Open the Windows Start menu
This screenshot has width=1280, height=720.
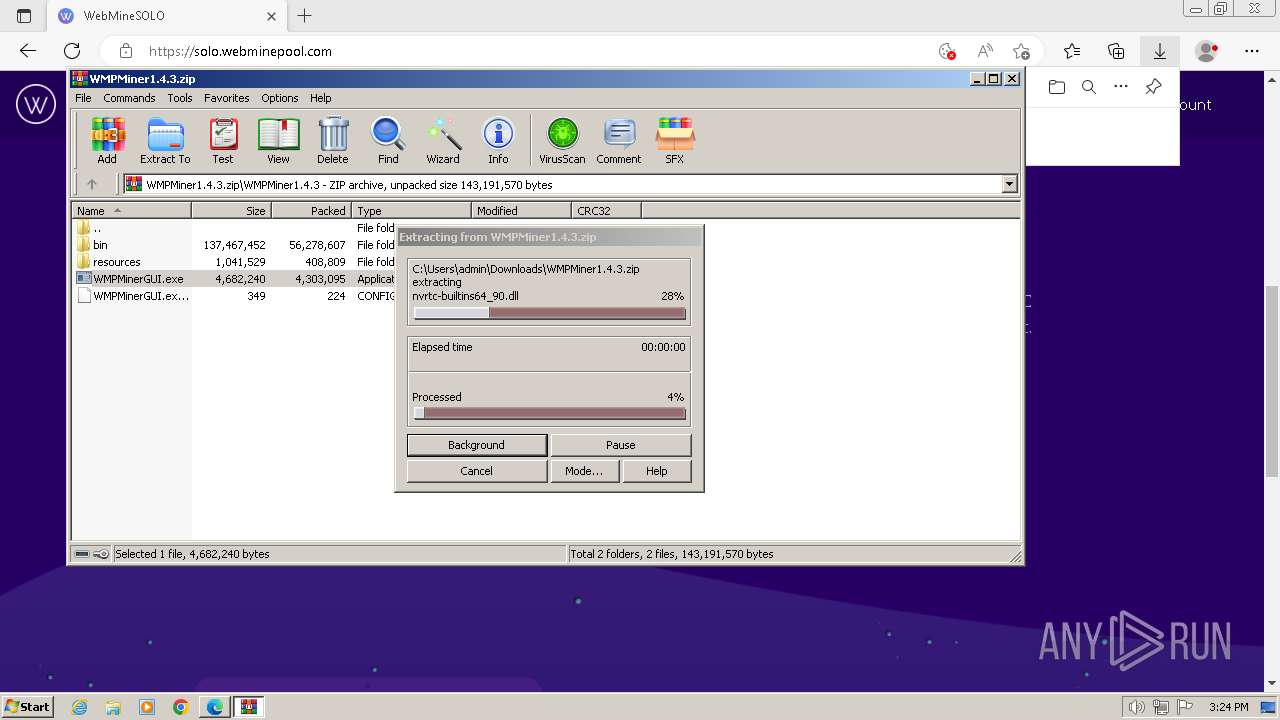pos(28,707)
